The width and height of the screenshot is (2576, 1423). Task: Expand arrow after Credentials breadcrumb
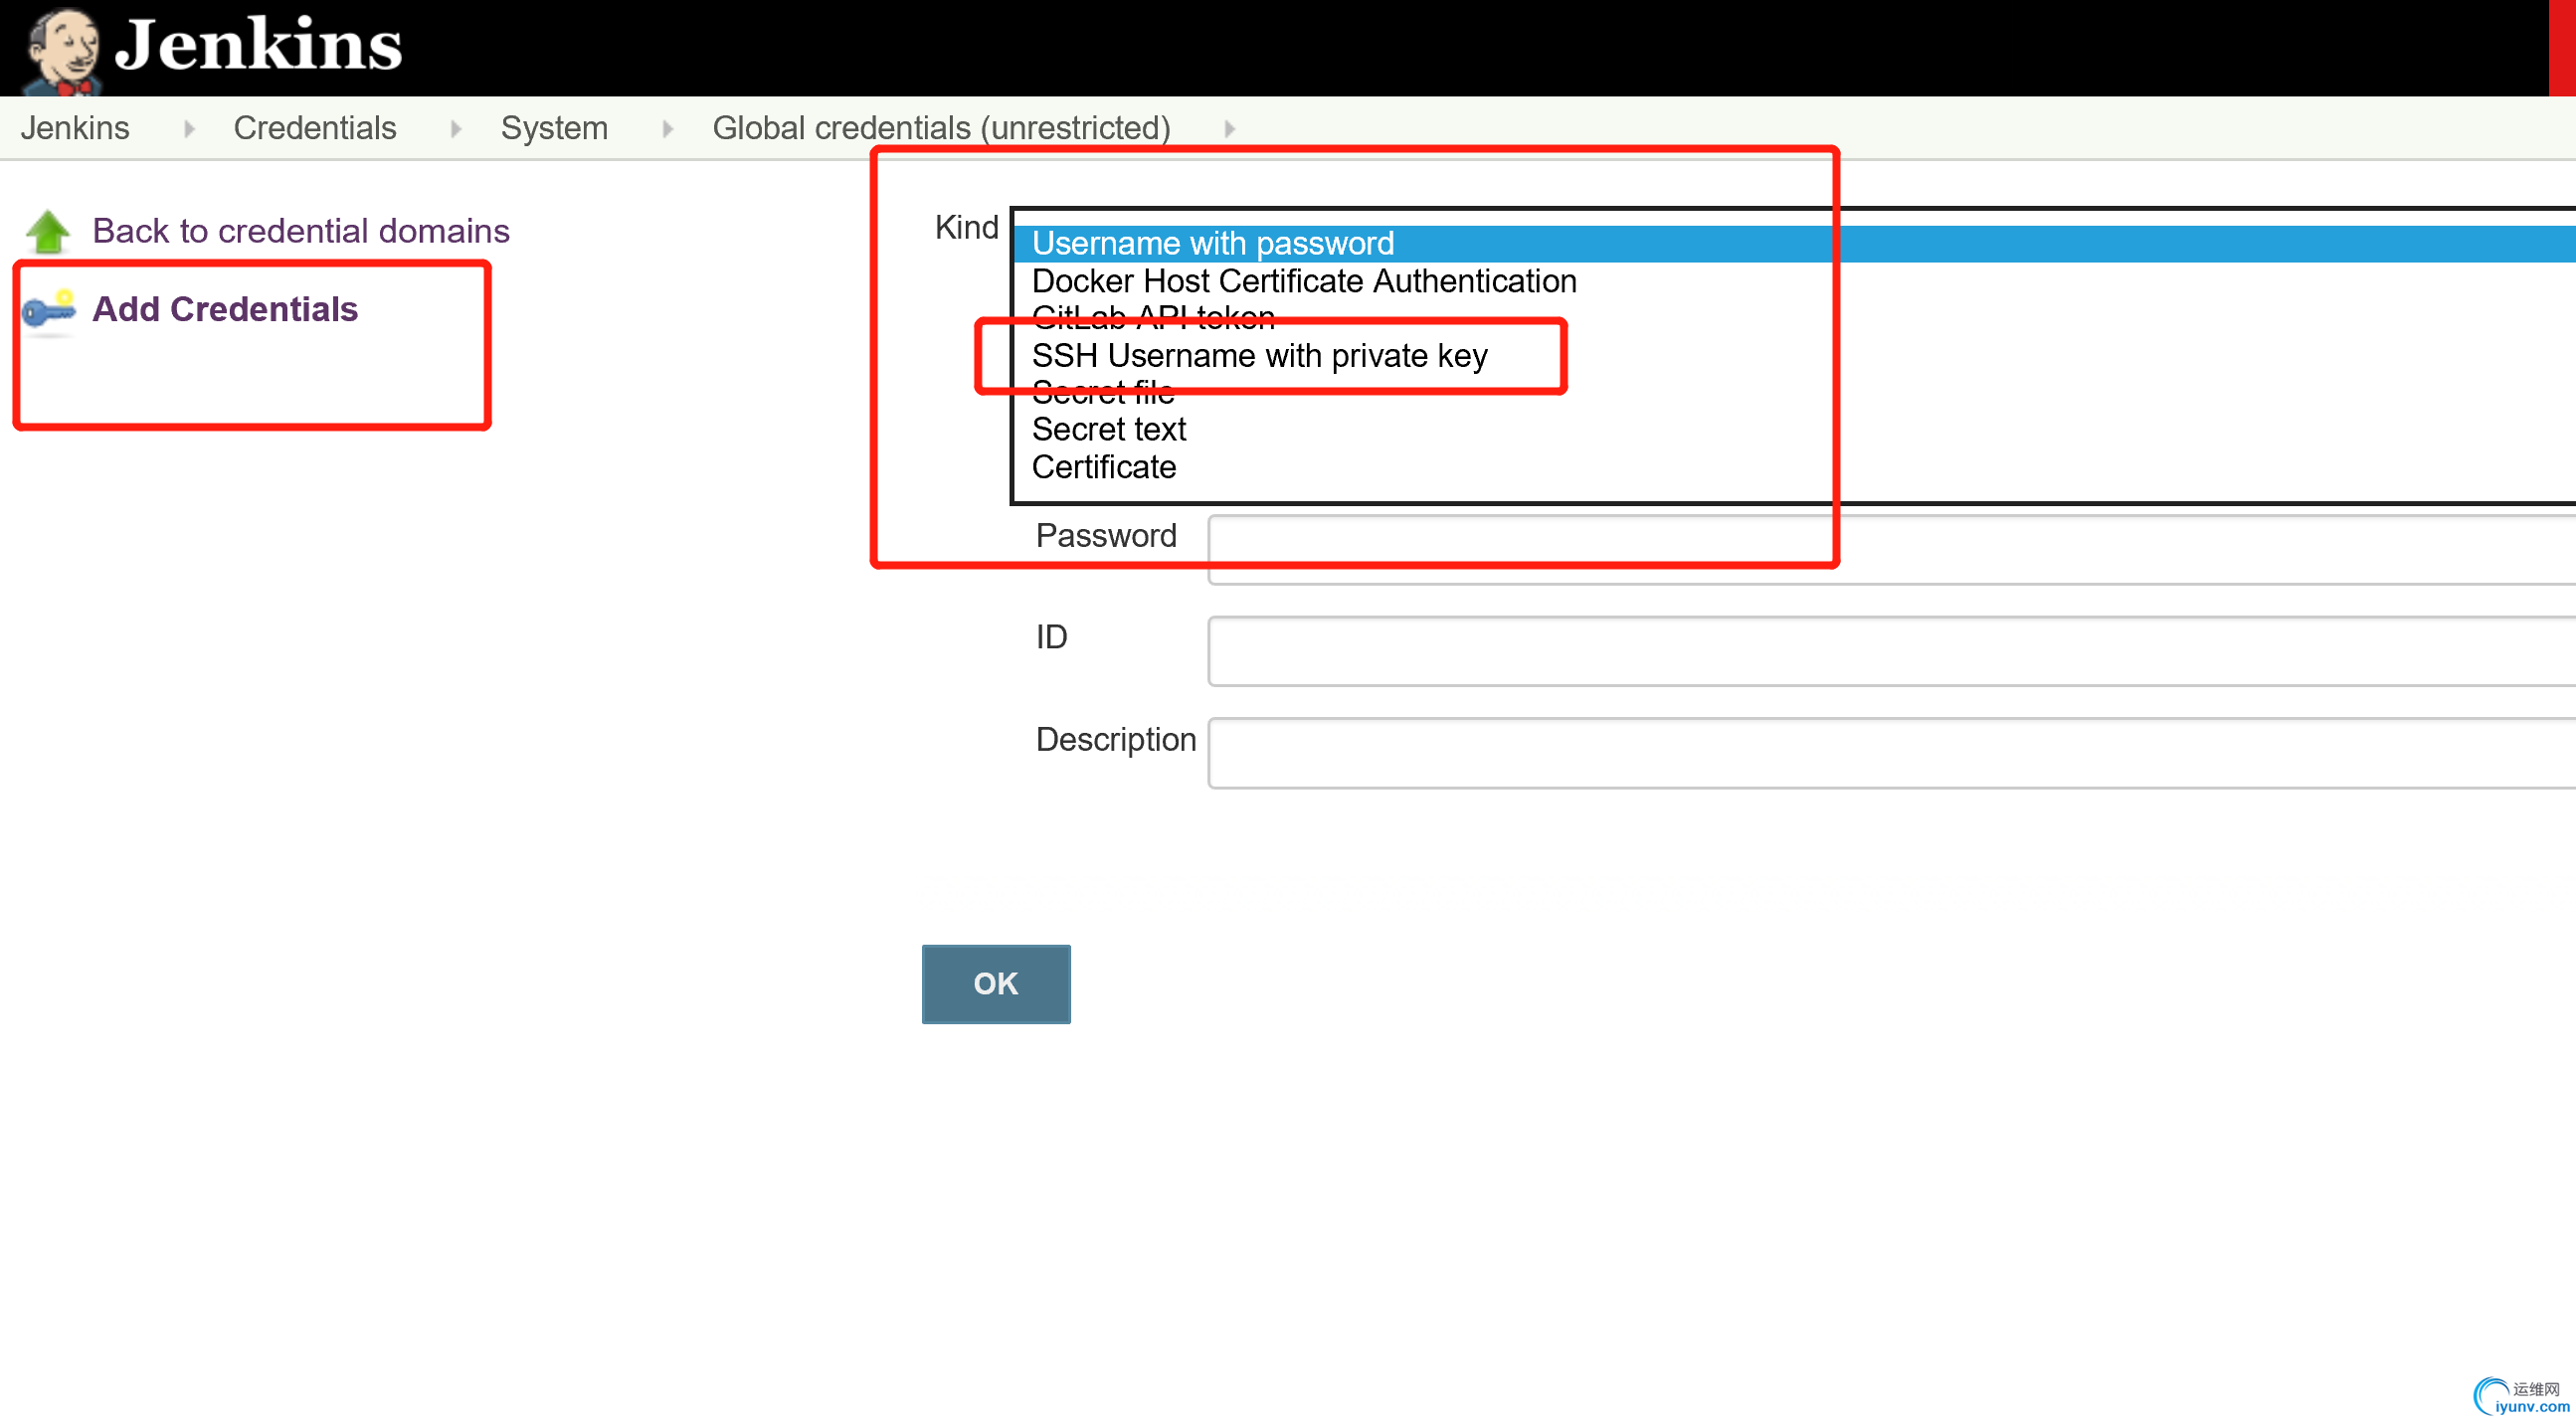[455, 129]
